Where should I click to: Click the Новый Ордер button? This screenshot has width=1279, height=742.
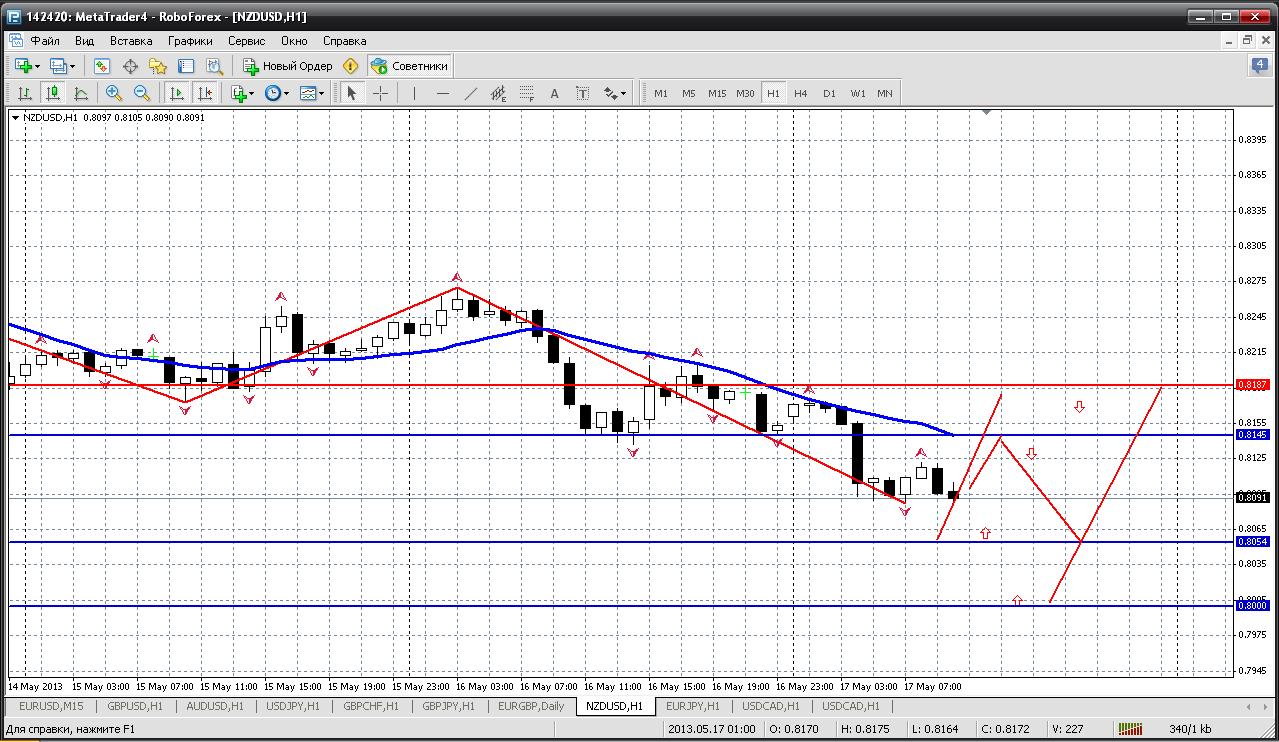pyautogui.click(x=287, y=66)
